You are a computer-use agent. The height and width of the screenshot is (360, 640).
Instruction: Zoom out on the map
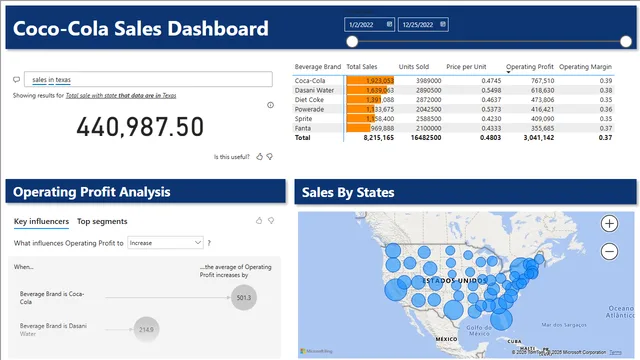[609, 251]
